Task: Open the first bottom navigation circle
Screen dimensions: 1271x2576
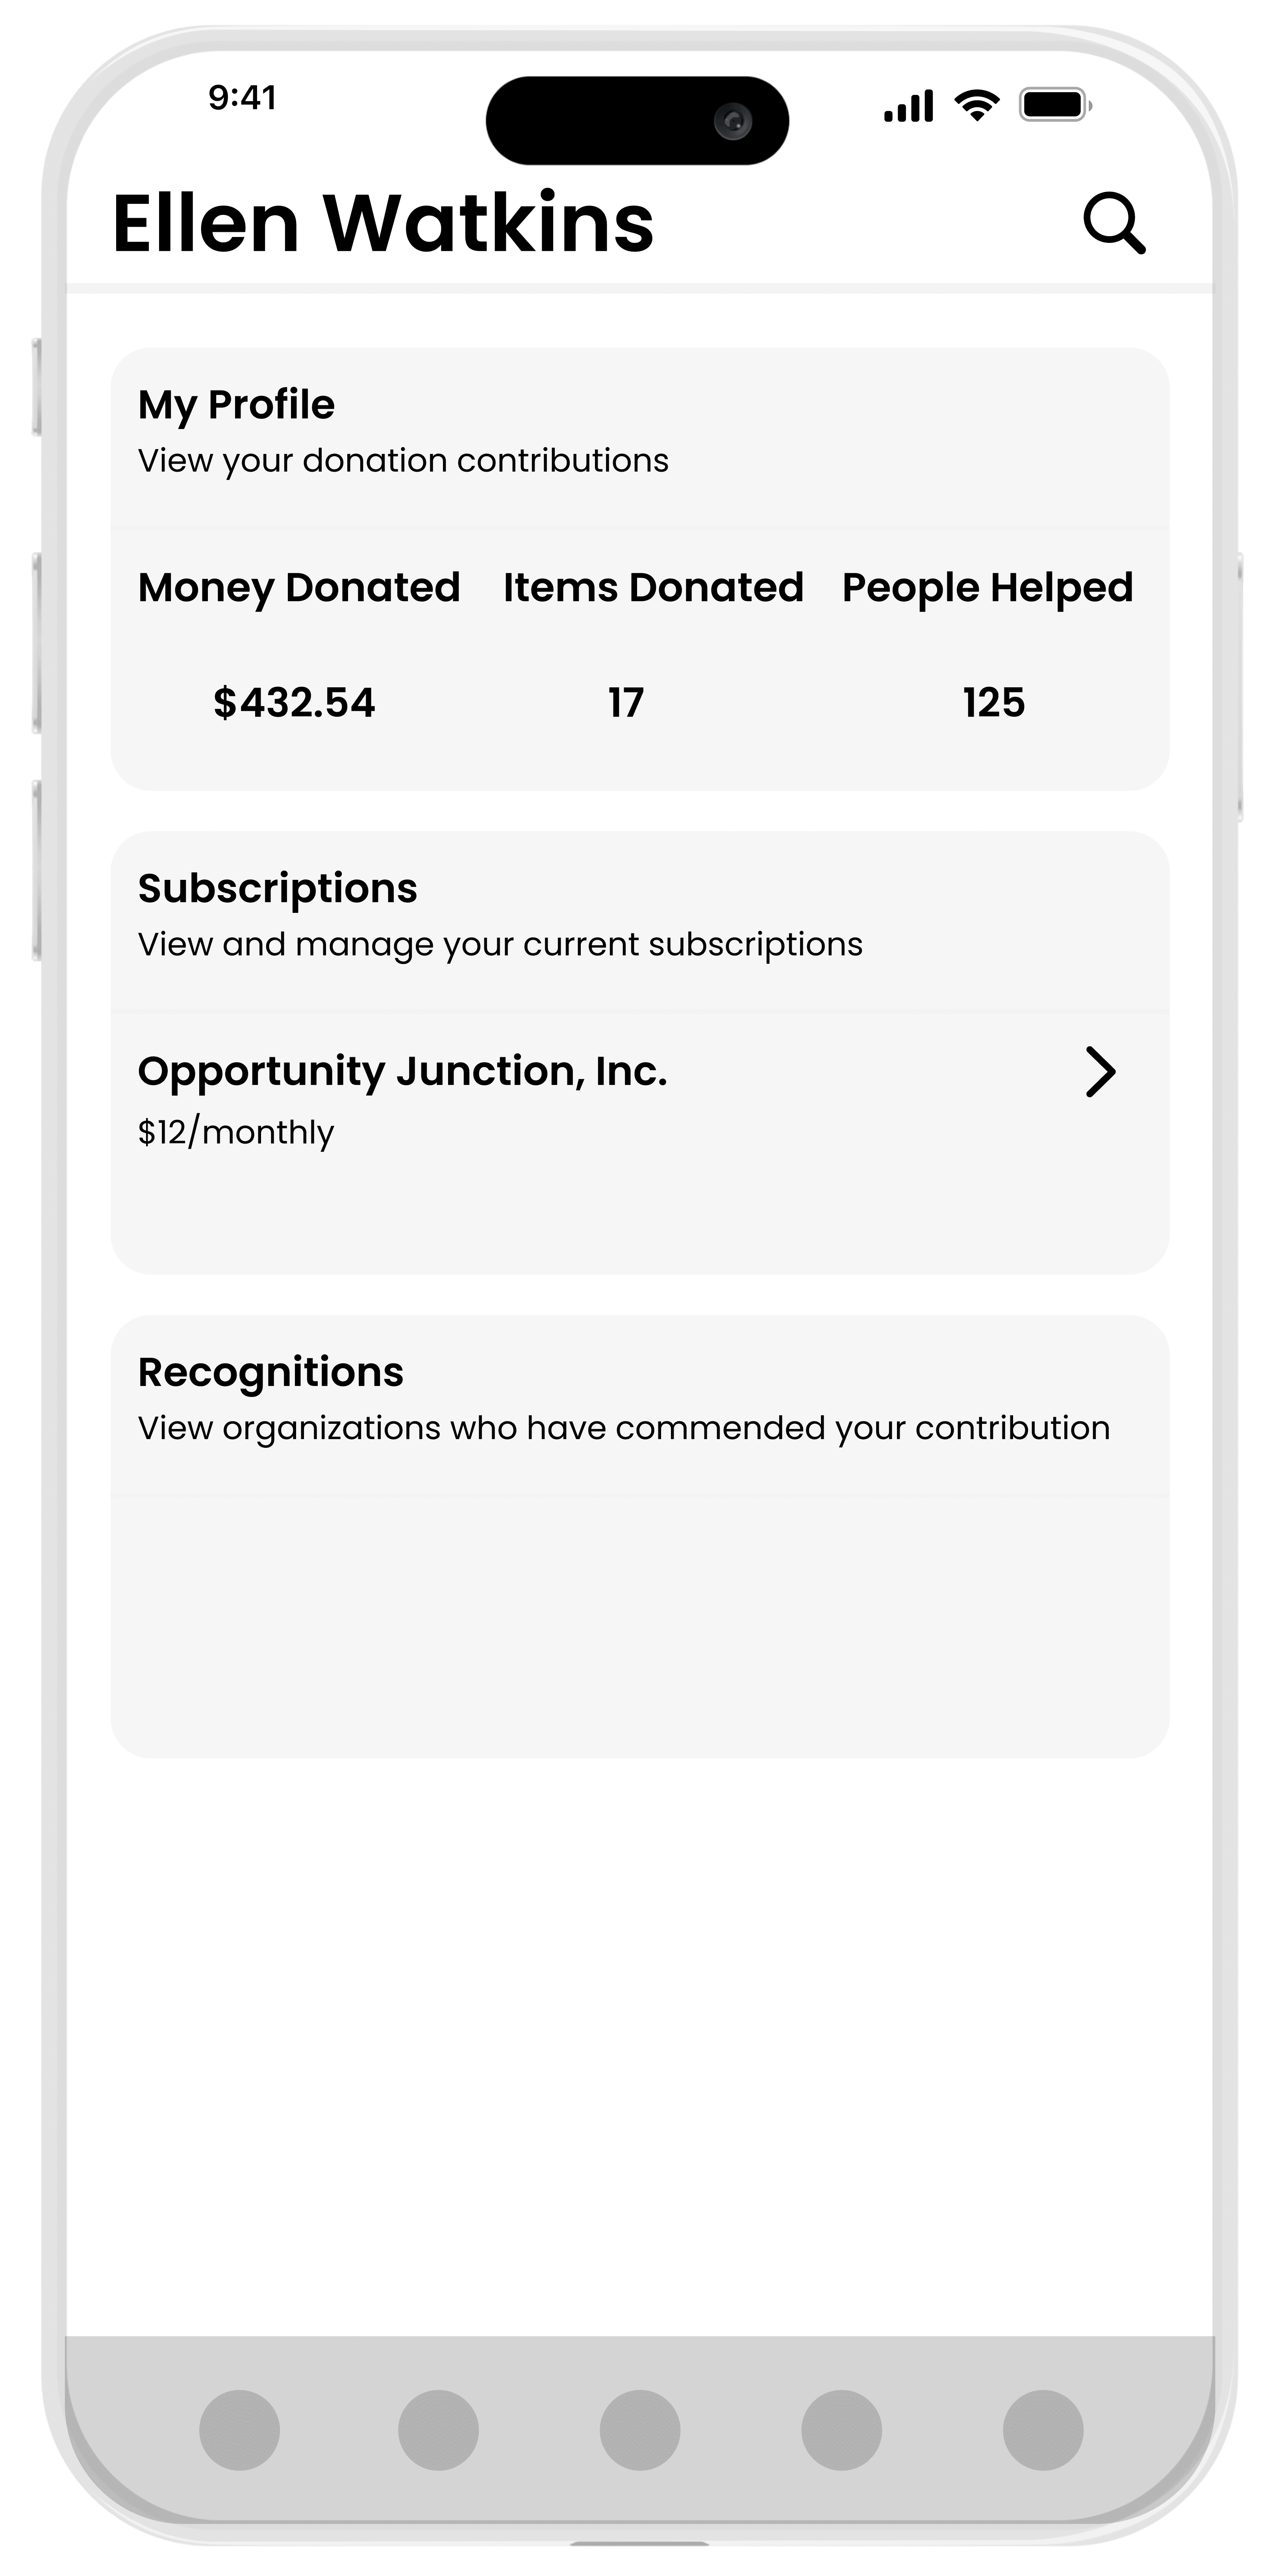Action: 239,2429
